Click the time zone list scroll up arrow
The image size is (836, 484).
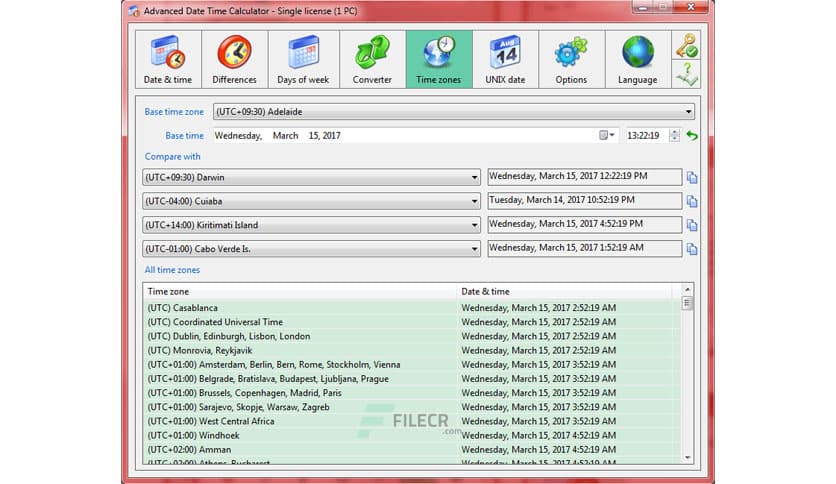[687, 289]
